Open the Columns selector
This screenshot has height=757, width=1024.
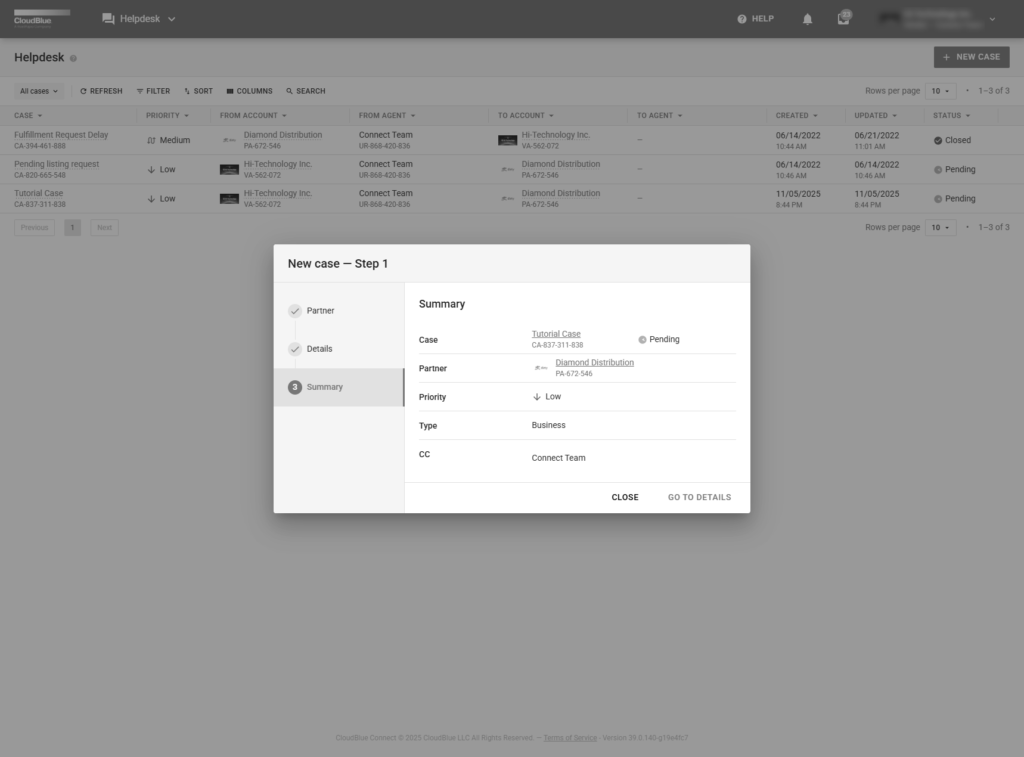[x=249, y=91]
